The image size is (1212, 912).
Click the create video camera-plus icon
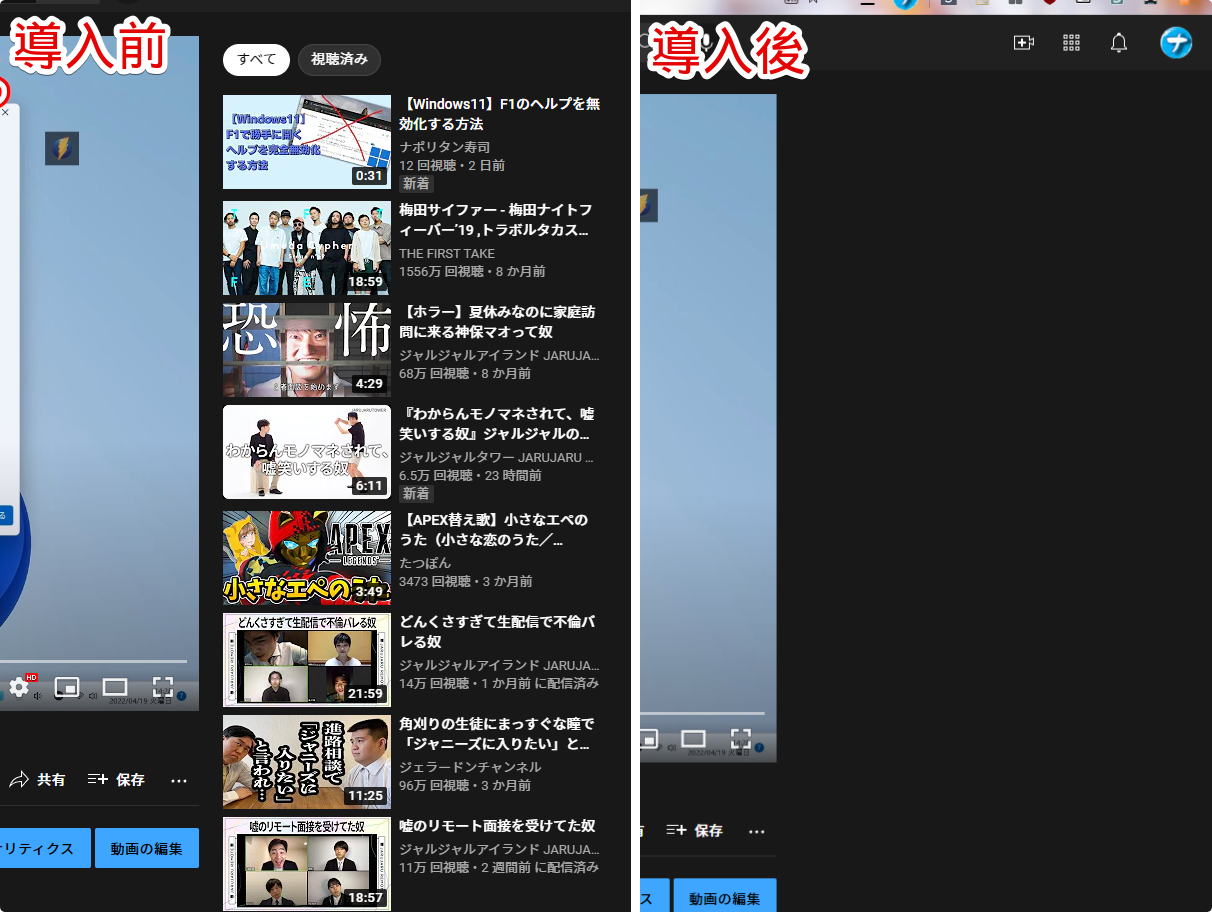(1023, 42)
